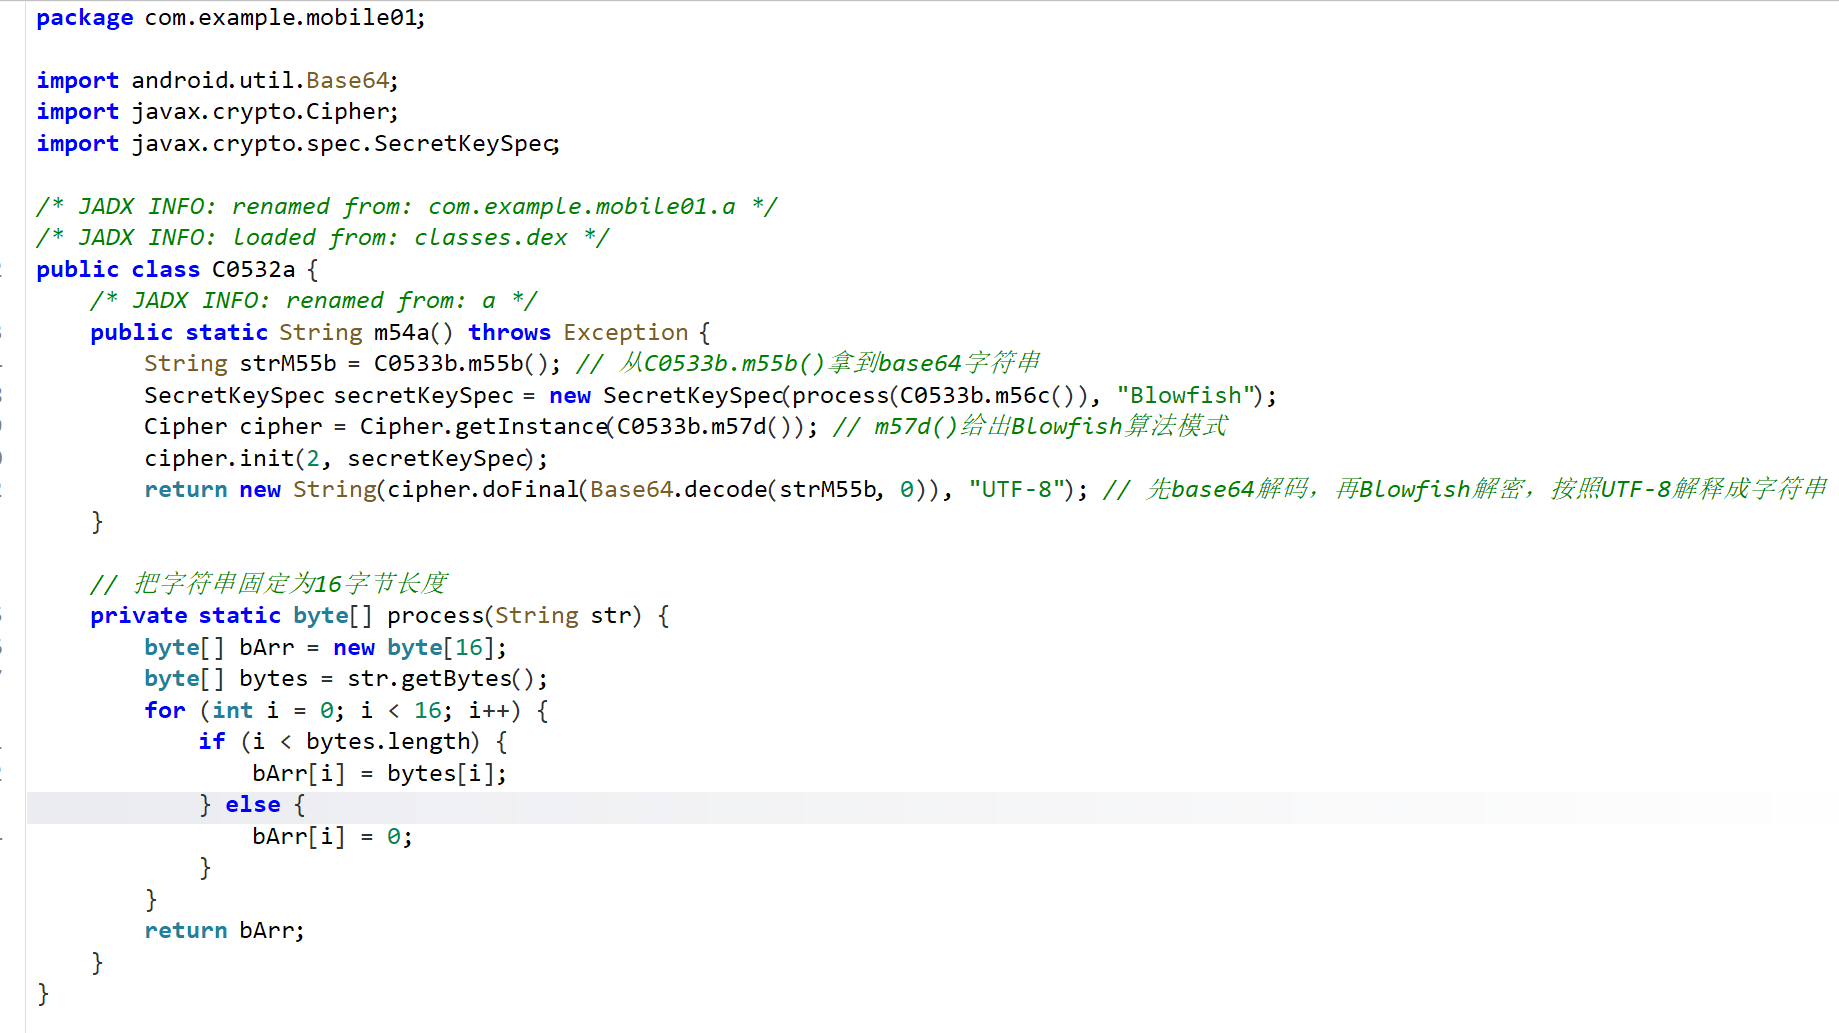Click the 'C0533b.m56c()' call
The image size is (1839, 1033).
tap(990, 395)
